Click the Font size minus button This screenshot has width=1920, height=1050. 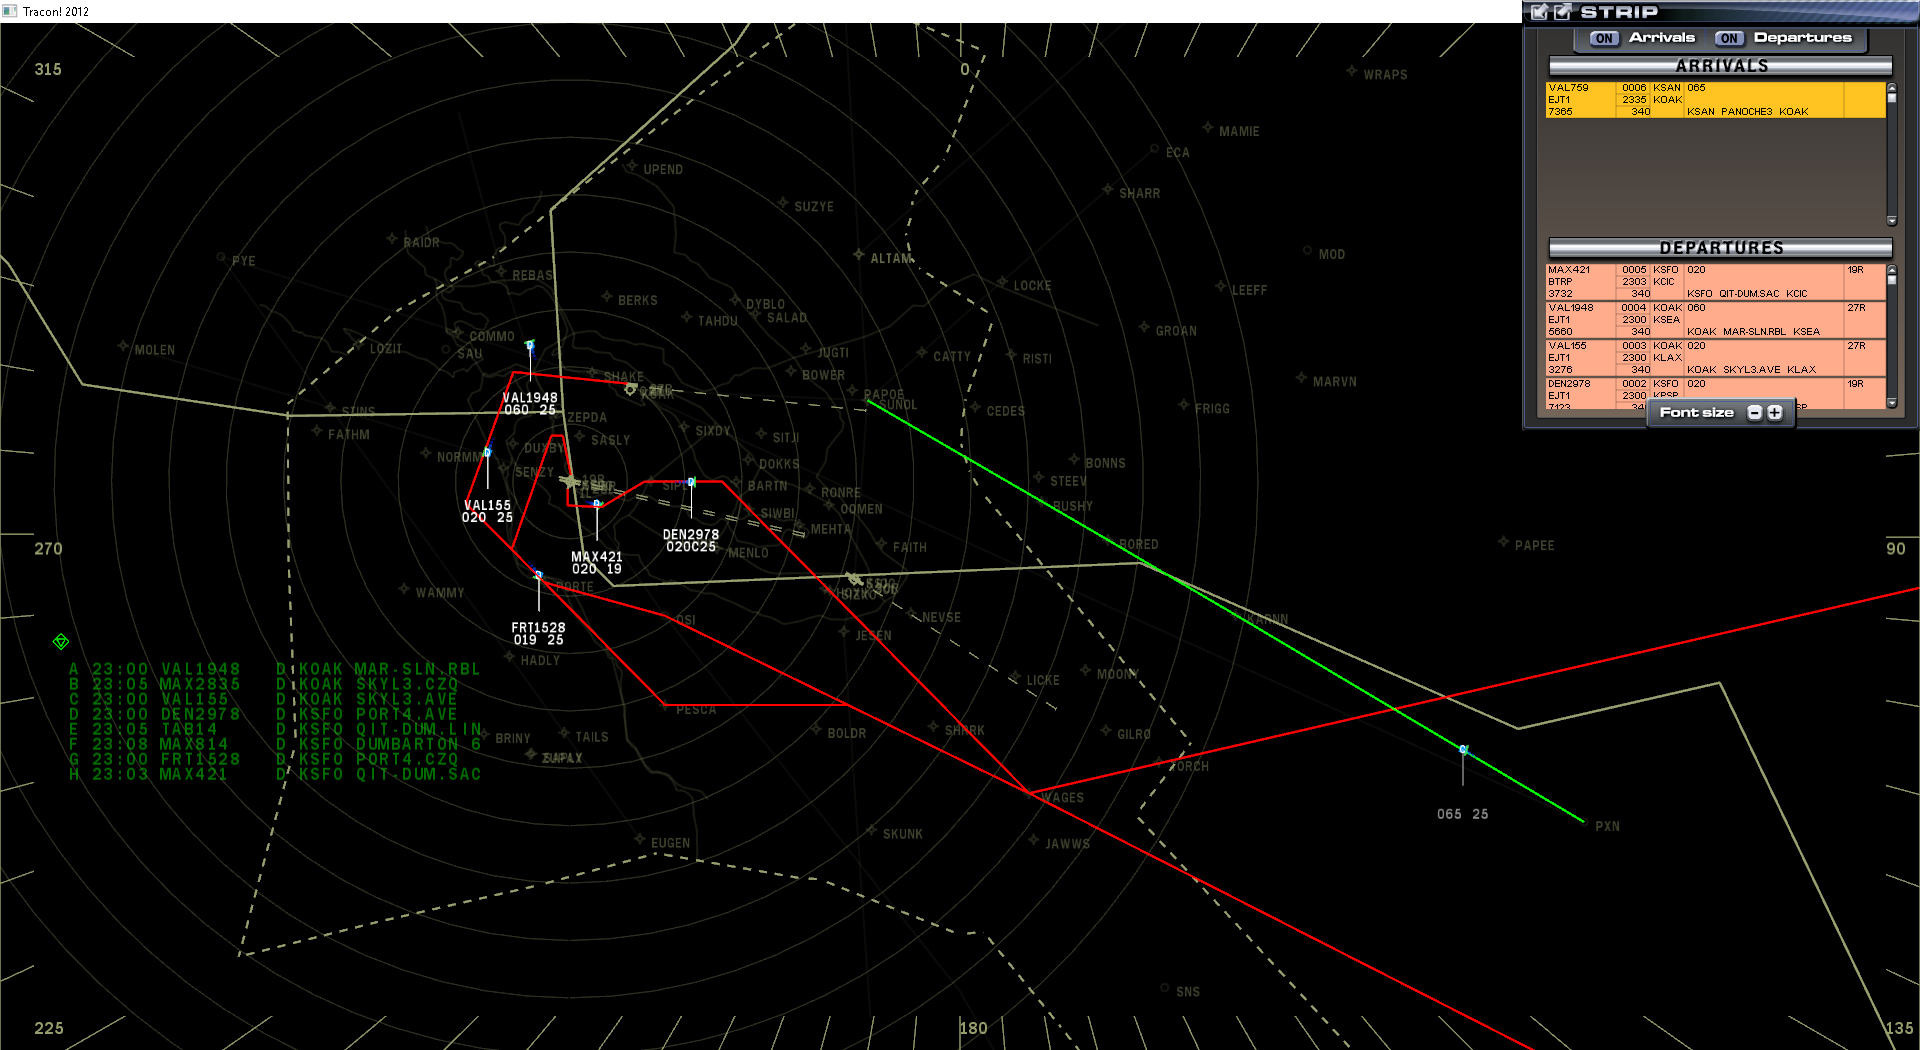tap(1754, 412)
